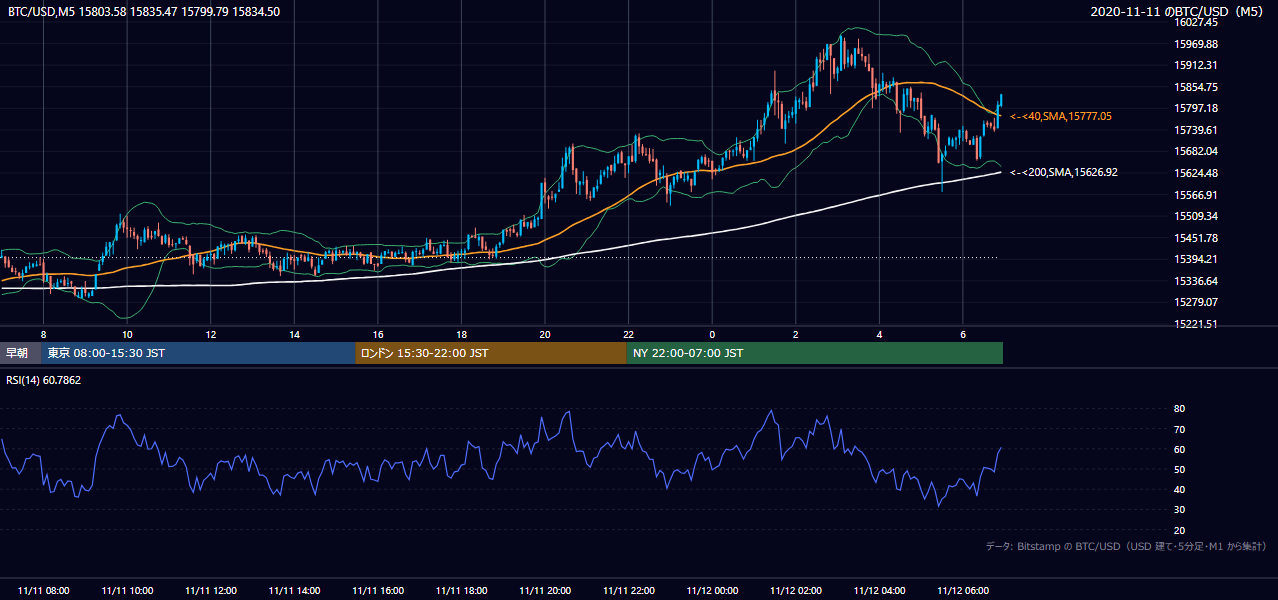Click price axis value 15624.48
This screenshot has height=600, width=1278.
coord(1196,173)
